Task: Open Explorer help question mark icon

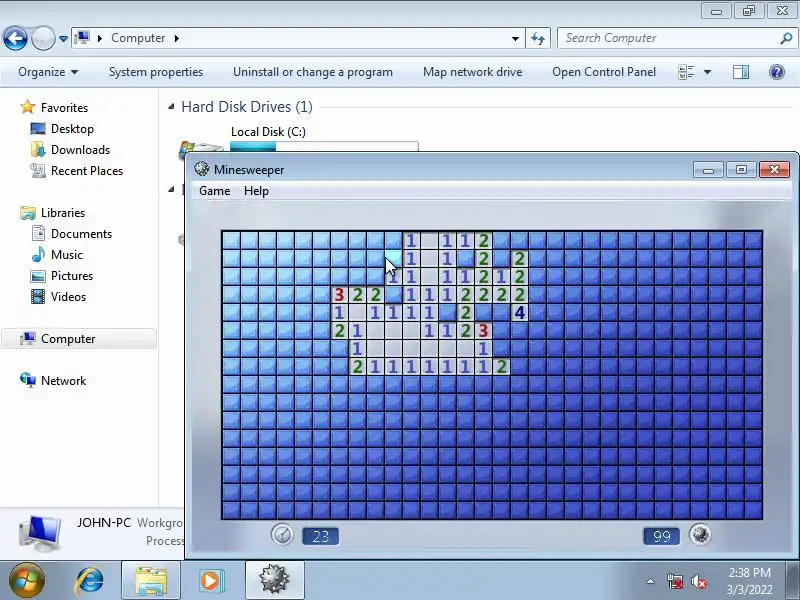Action: (x=777, y=72)
